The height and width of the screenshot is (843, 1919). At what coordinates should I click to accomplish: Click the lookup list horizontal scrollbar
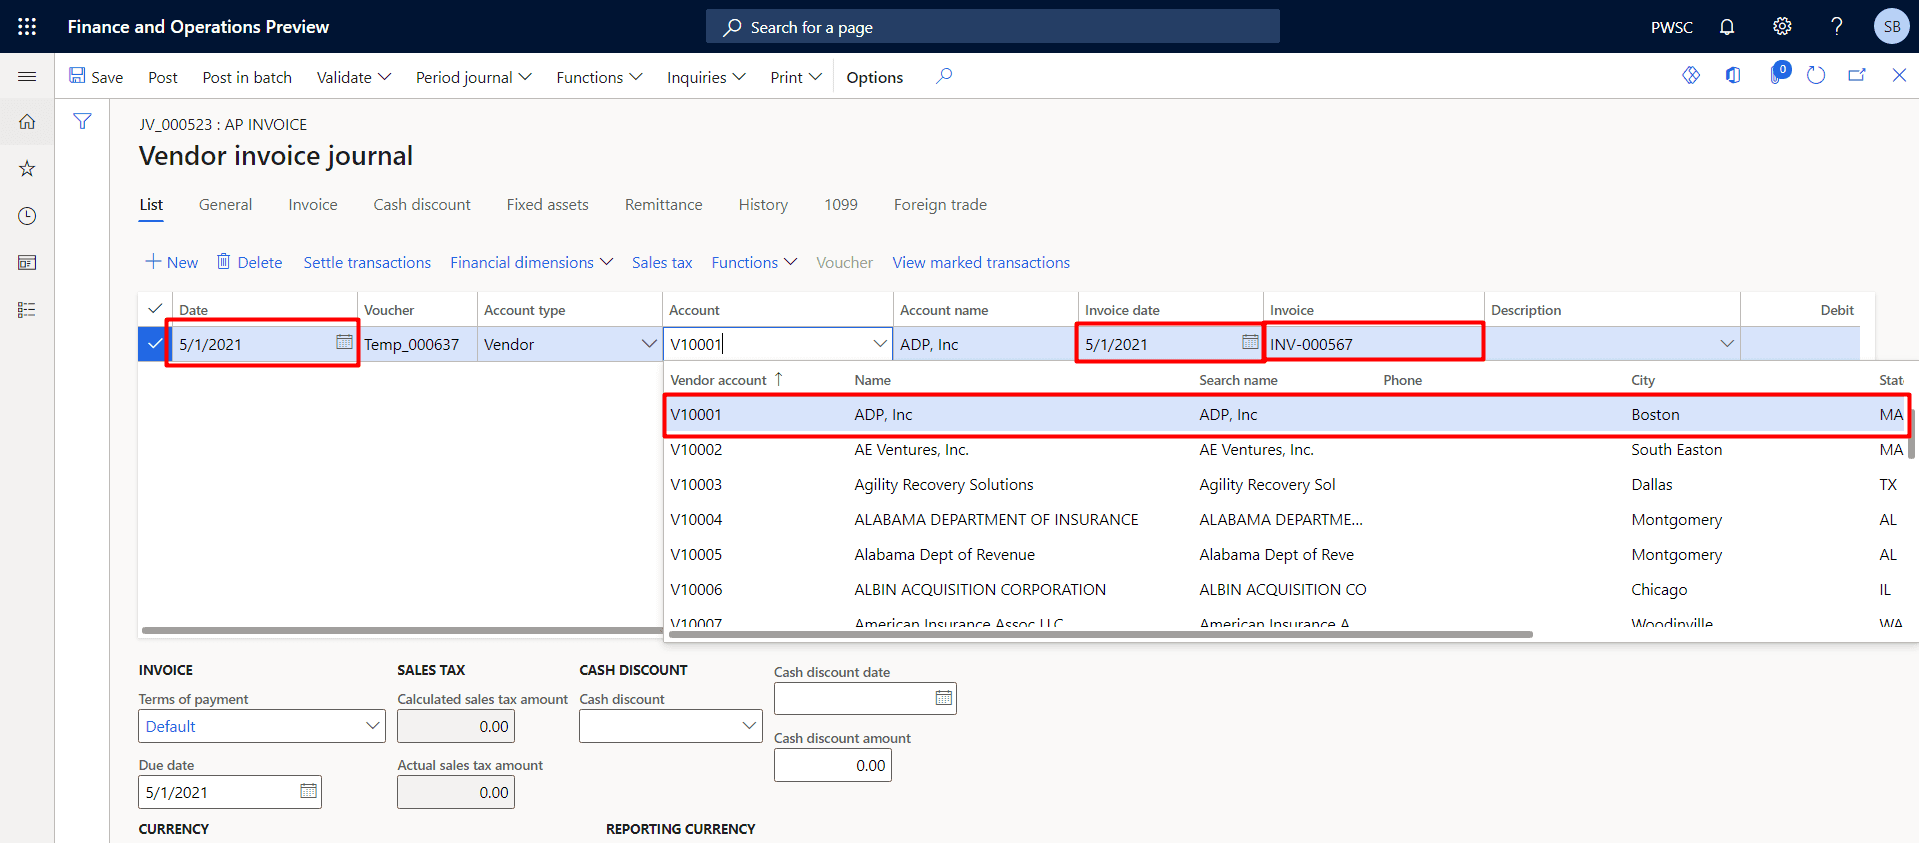tap(1100, 634)
